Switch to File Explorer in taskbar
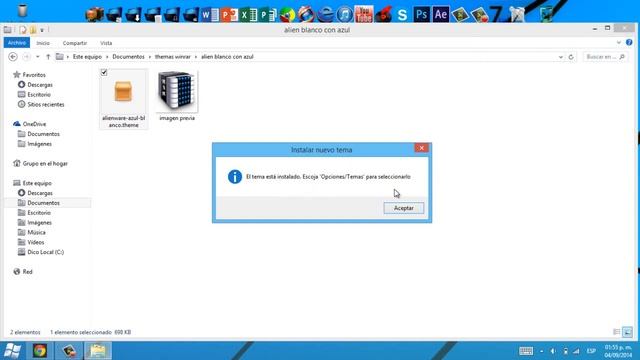The width and height of the screenshot is (640, 360). point(98,351)
